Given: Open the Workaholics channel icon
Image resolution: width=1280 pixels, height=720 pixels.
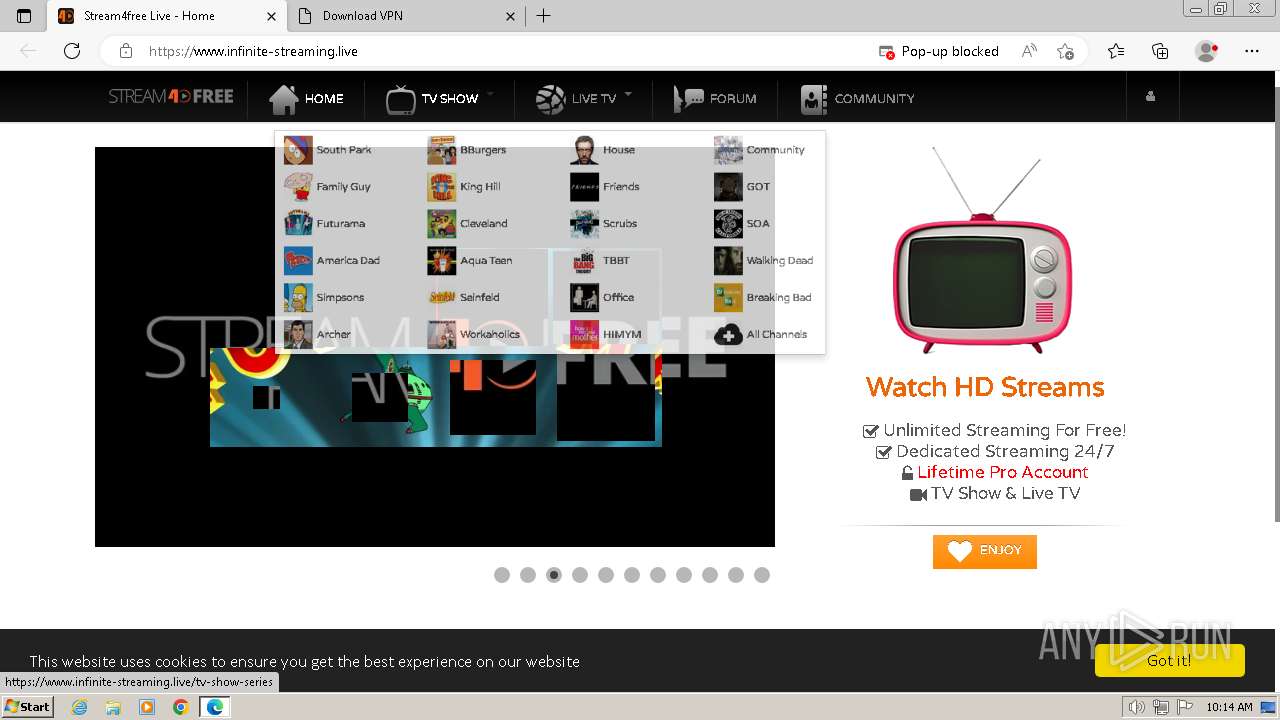Looking at the screenshot, I should pos(441,335).
